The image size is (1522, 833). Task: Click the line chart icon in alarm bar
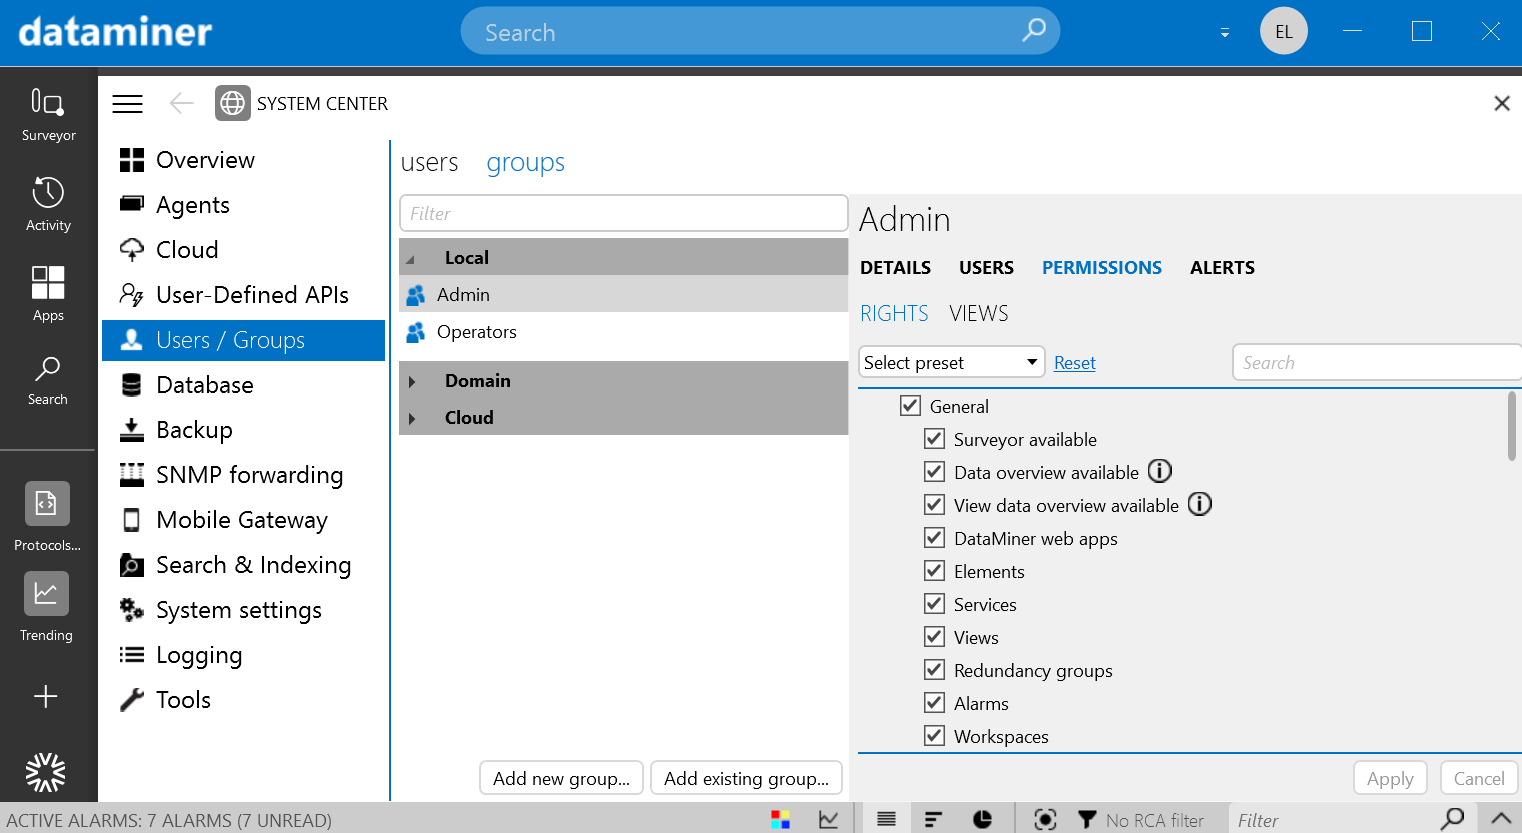point(829,820)
